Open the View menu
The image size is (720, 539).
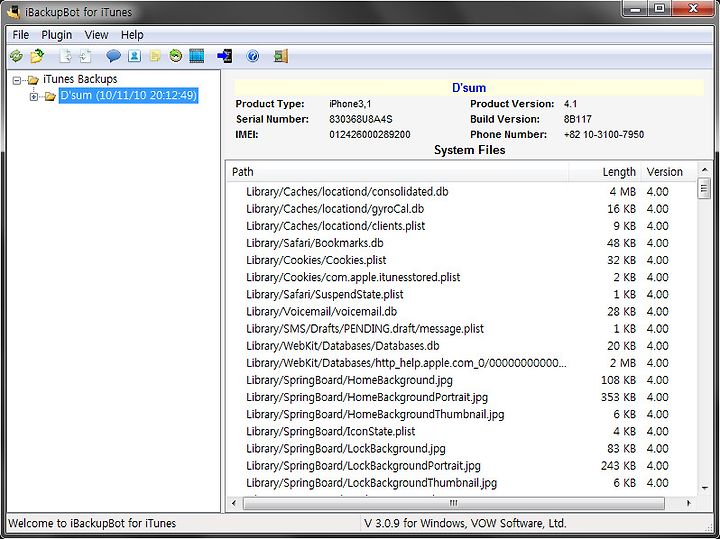(96, 35)
